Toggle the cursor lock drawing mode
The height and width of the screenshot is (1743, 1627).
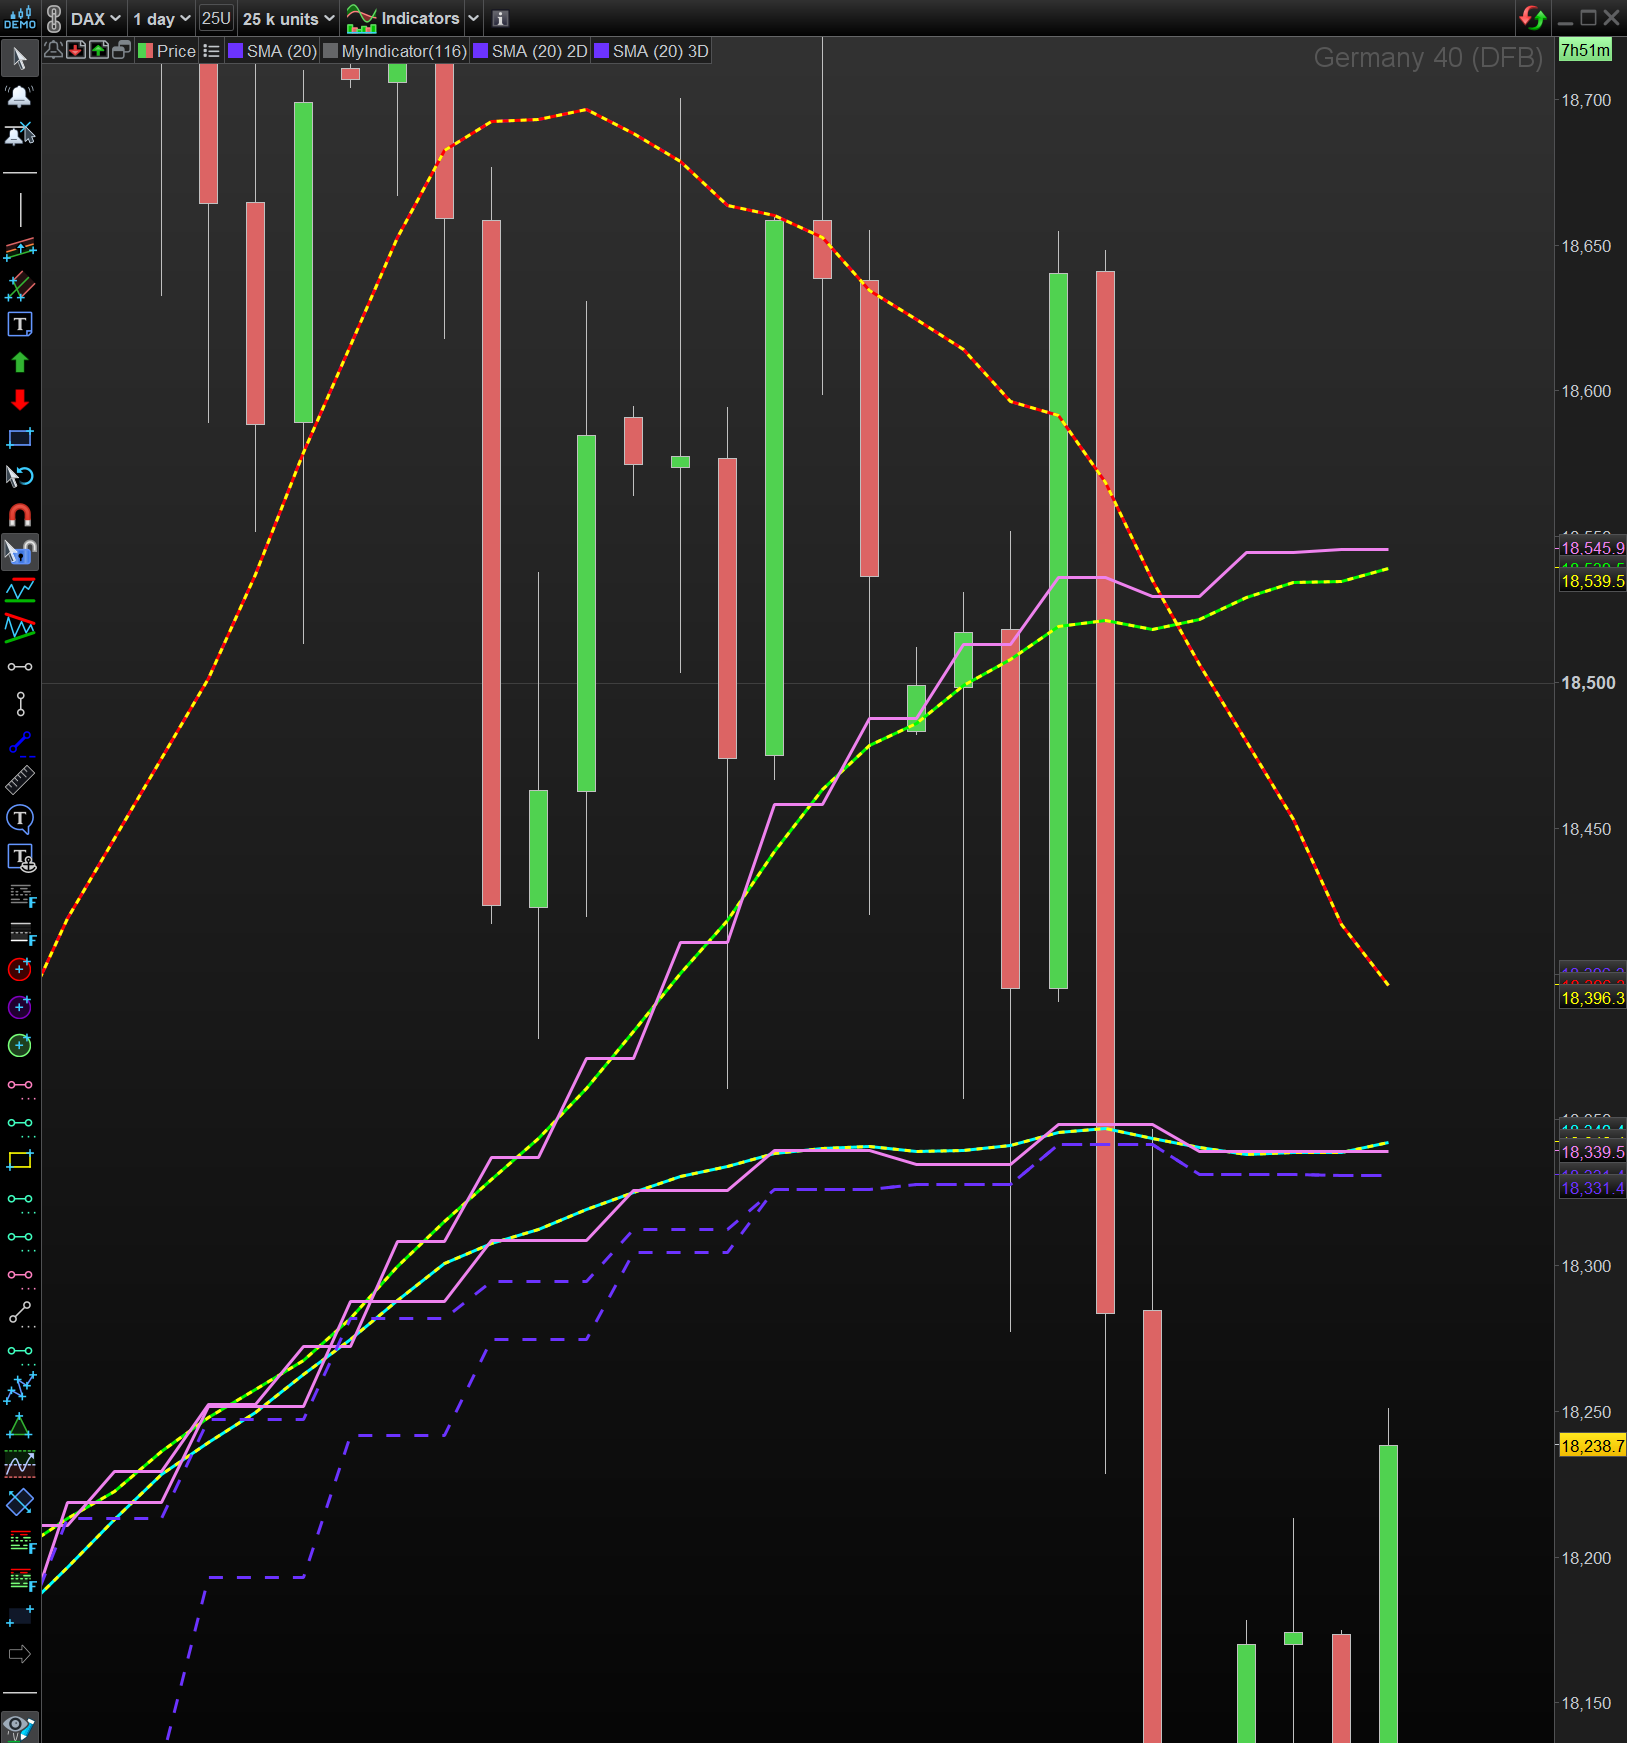click(x=20, y=552)
